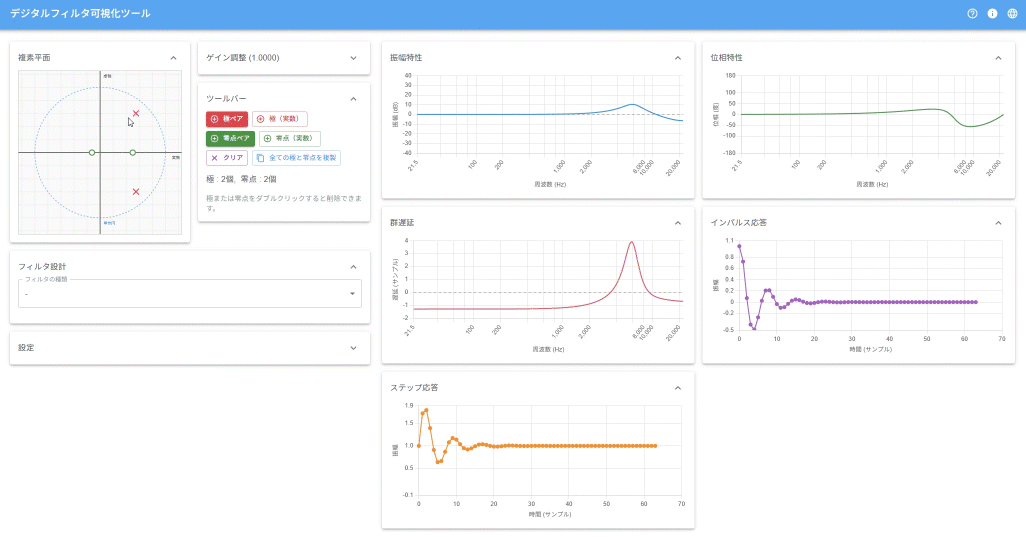Expand the ゲイン調整 panel
This screenshot has height=537, width=1026.
(x=353, y=58)
